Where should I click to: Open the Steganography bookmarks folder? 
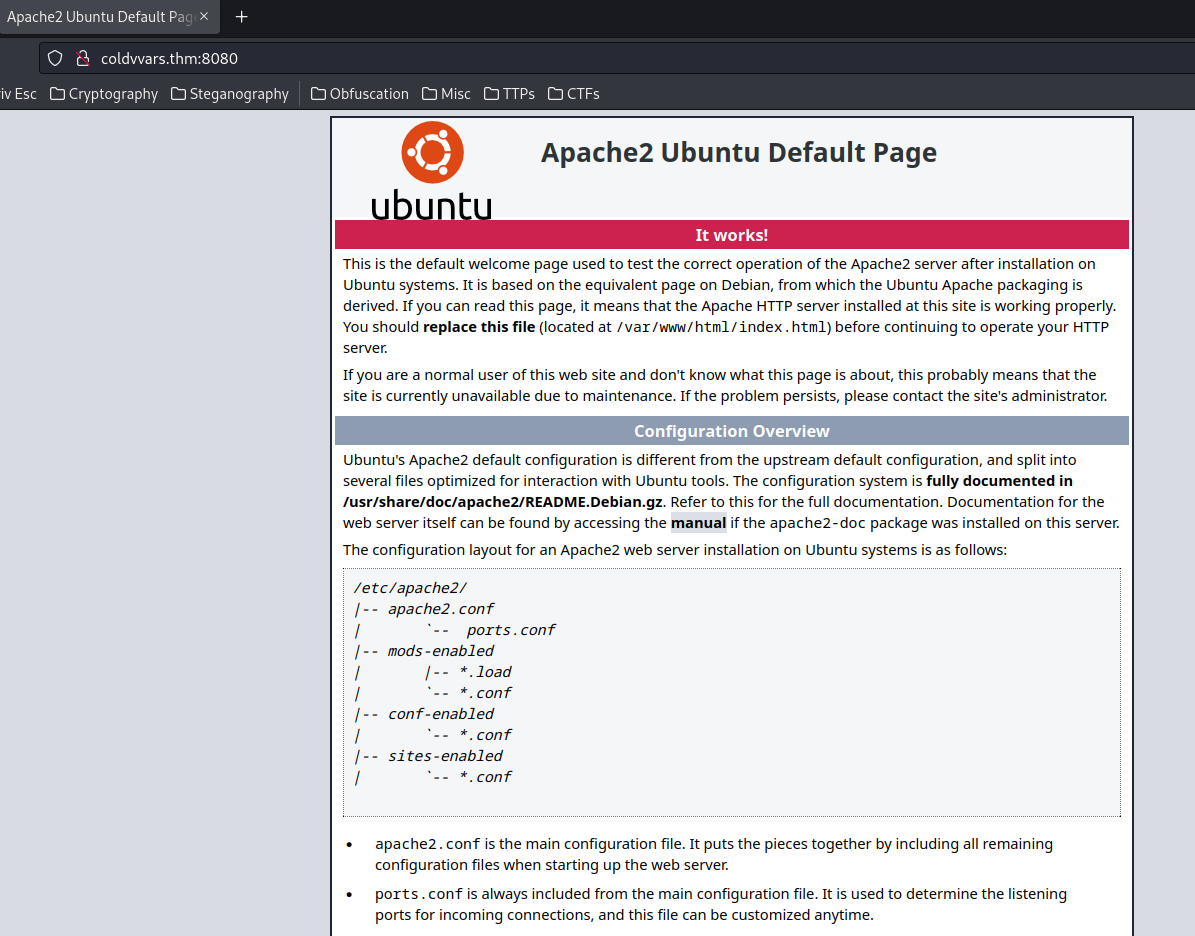point(230,94)
